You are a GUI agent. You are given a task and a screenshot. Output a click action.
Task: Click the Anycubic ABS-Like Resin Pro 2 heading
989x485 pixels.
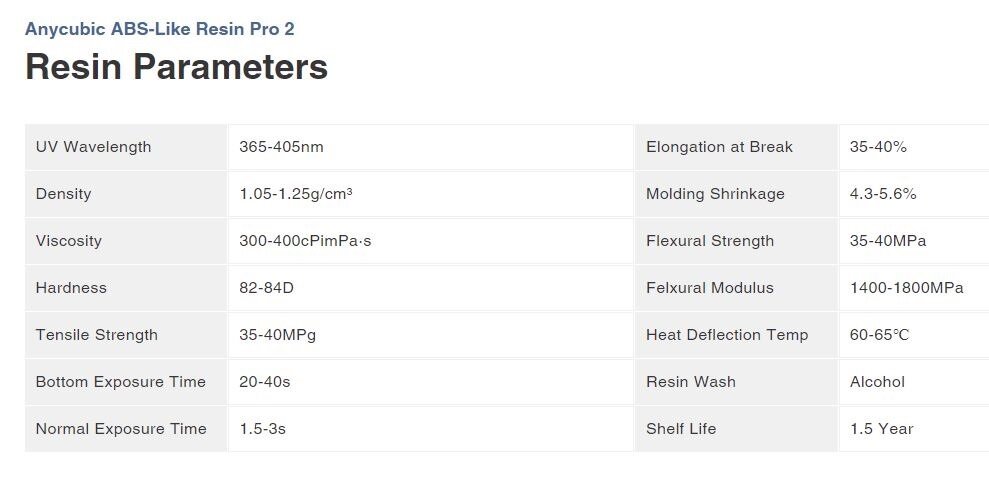[160, 29]
